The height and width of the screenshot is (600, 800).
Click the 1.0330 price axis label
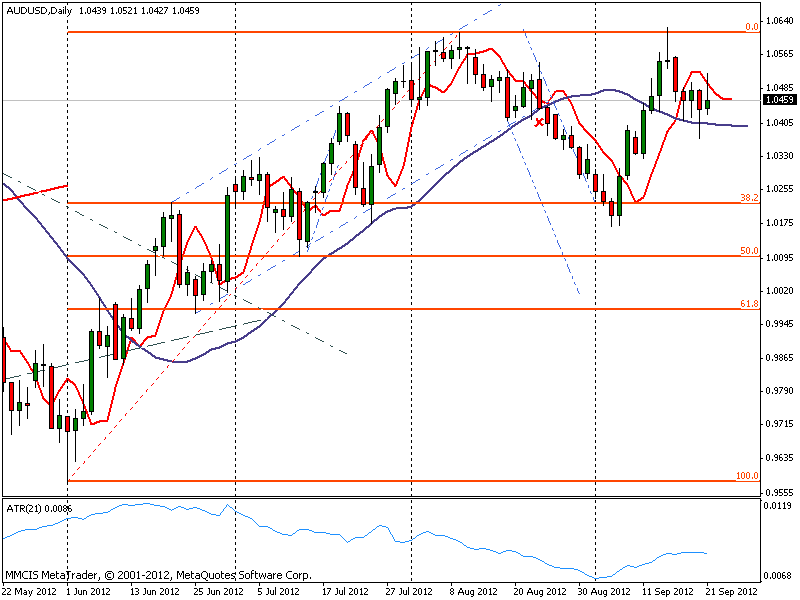point(780,156)
